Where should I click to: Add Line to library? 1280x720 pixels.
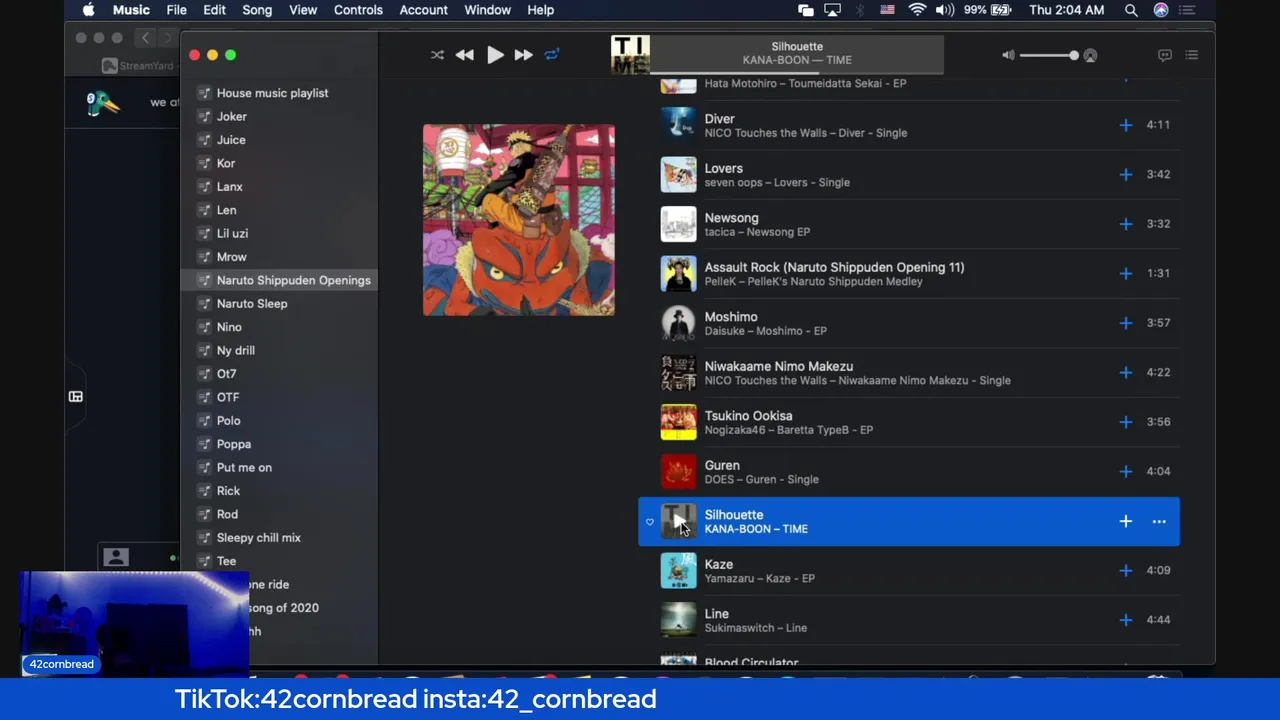[1126, 620]
